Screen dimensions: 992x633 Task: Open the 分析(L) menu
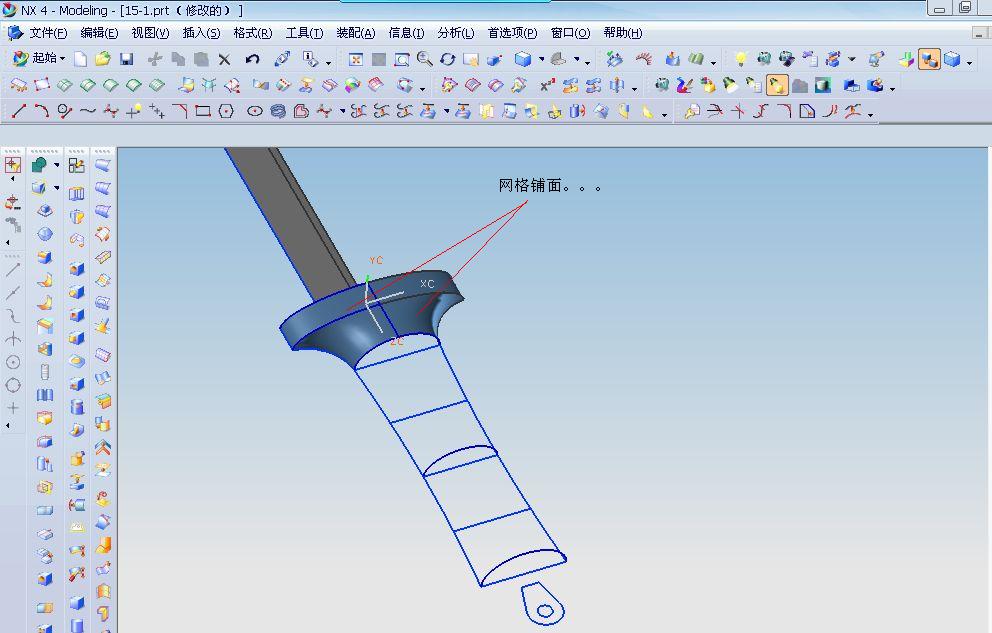pyautogui.click(x=456, y=33)
